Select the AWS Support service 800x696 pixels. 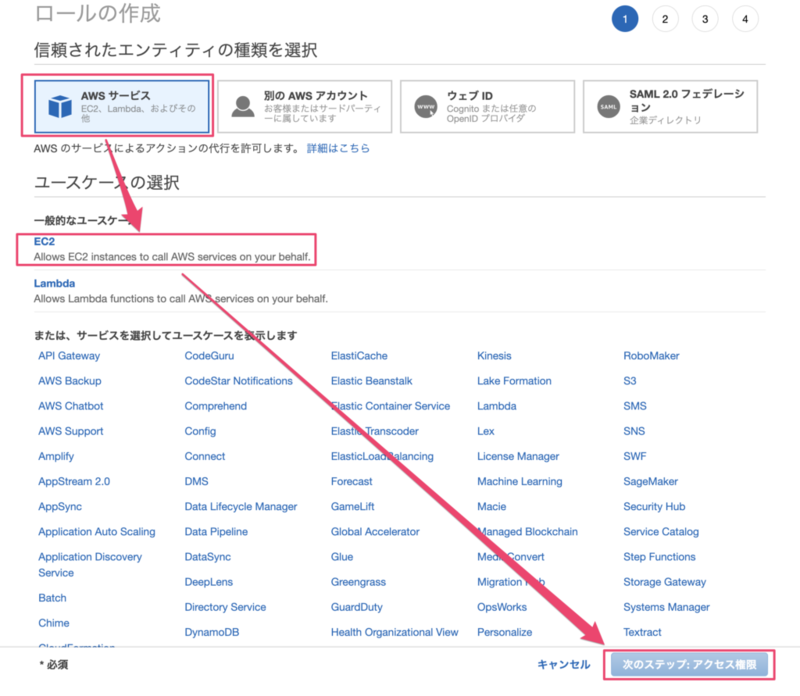[71, 431]
